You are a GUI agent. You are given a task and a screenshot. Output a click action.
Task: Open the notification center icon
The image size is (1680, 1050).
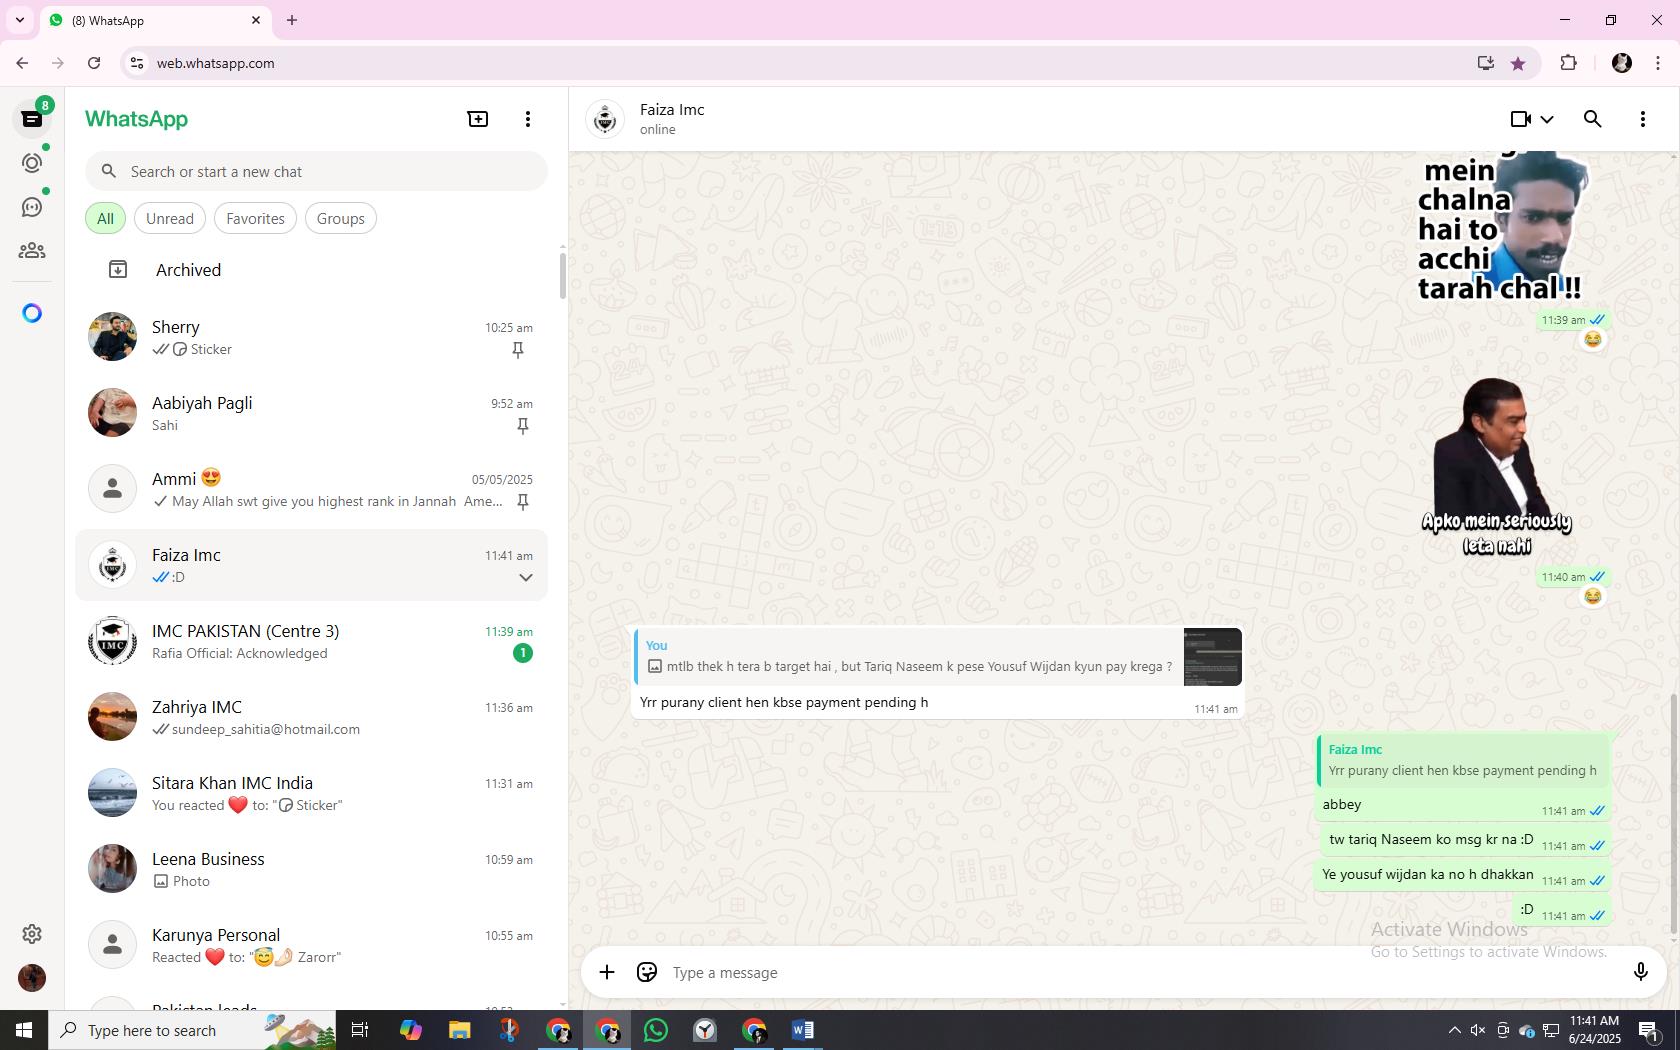pos(1650,1030)
